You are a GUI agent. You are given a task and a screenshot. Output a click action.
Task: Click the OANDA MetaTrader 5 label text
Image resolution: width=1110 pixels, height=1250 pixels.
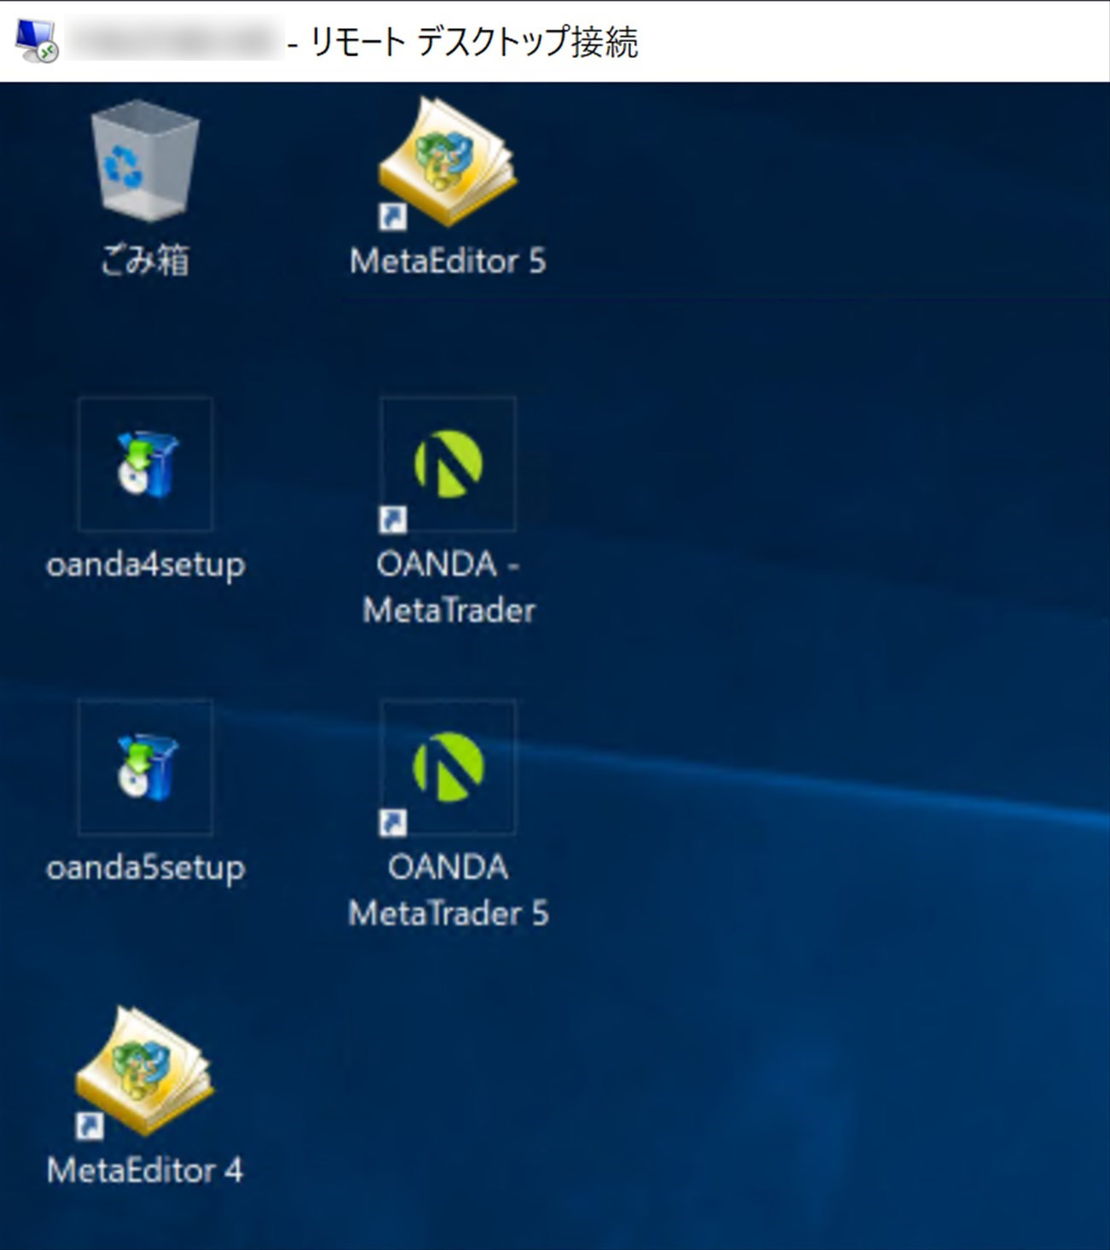pos(449,890)
